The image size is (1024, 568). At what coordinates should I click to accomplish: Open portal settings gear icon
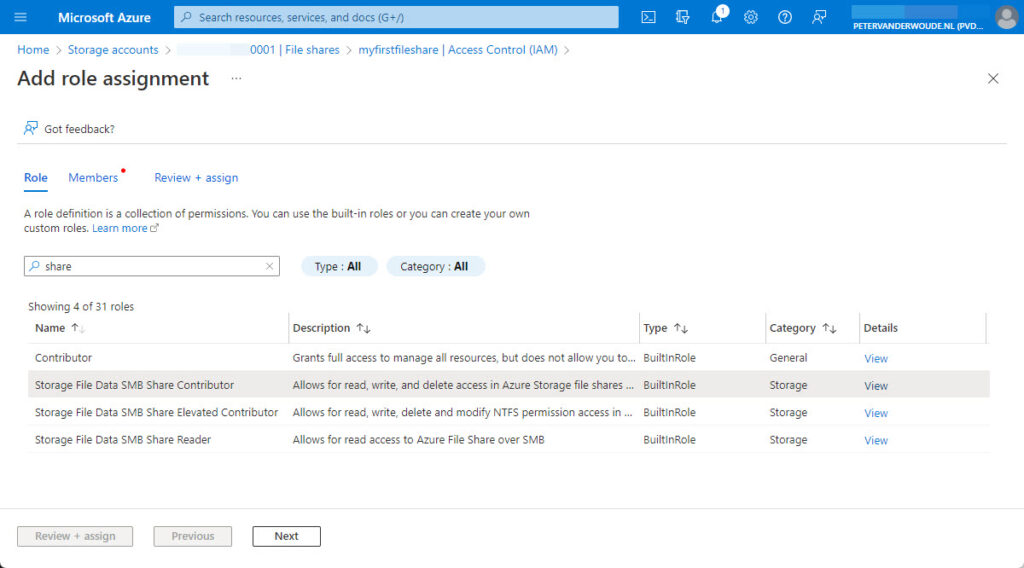pyautogui.click(x=751, y=17)
